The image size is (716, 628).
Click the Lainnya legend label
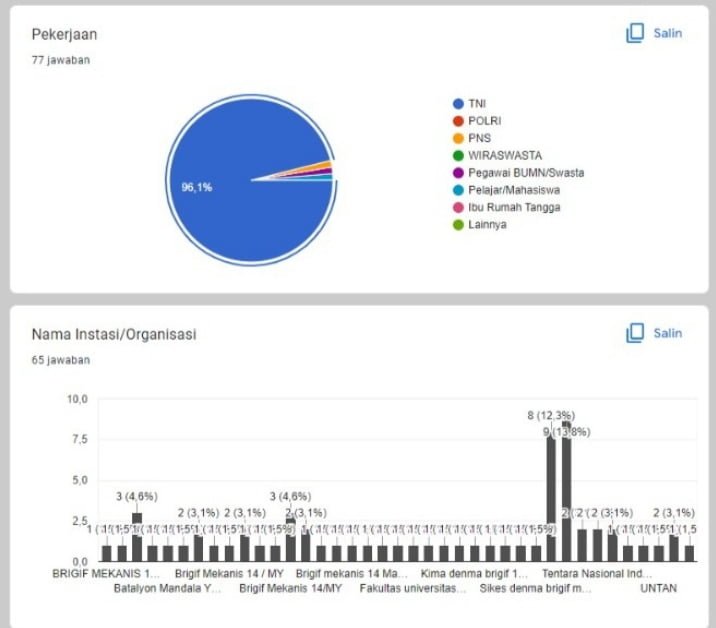click(x=487, y=224)
